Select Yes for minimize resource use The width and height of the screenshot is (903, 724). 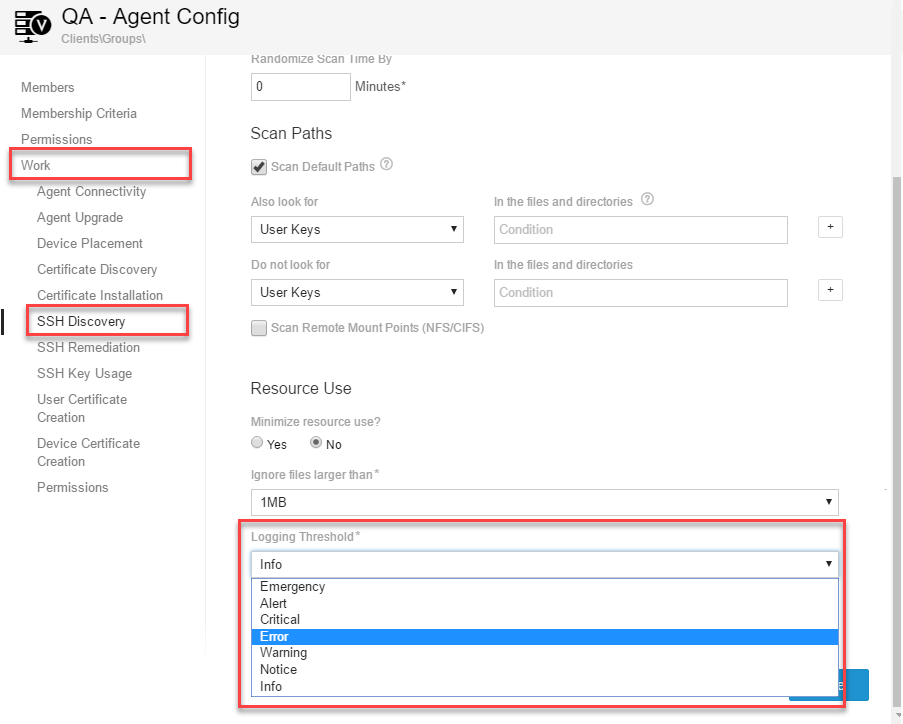click(256, 442)
